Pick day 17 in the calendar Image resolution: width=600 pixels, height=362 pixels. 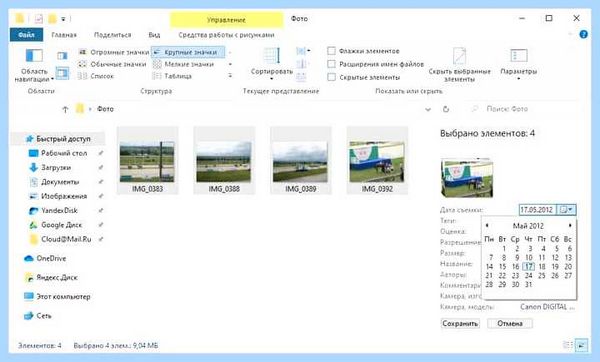point(528,267)
